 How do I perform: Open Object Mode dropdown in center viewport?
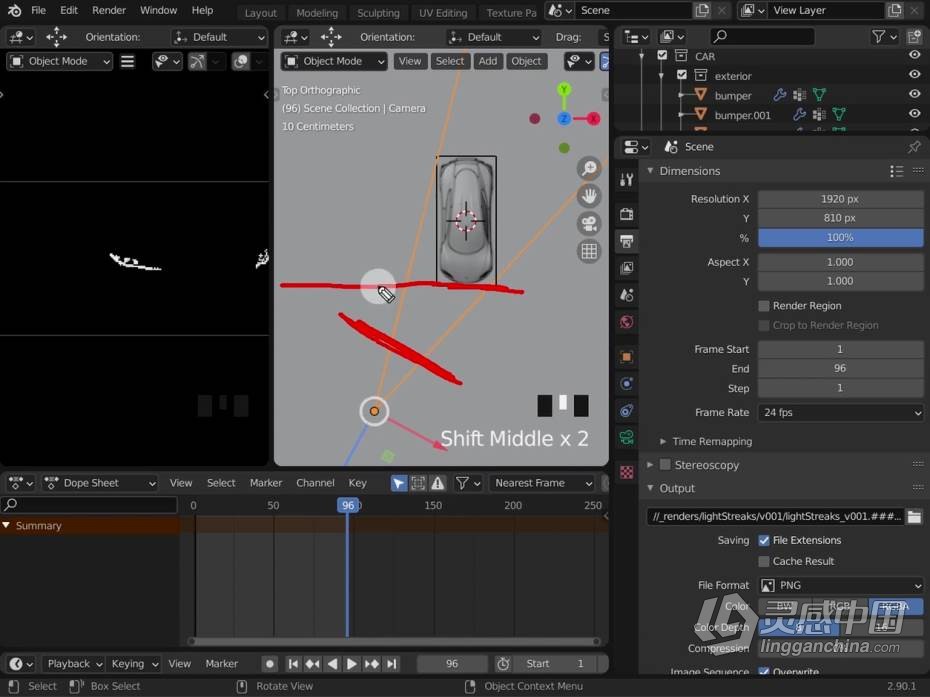pos(334,61)
